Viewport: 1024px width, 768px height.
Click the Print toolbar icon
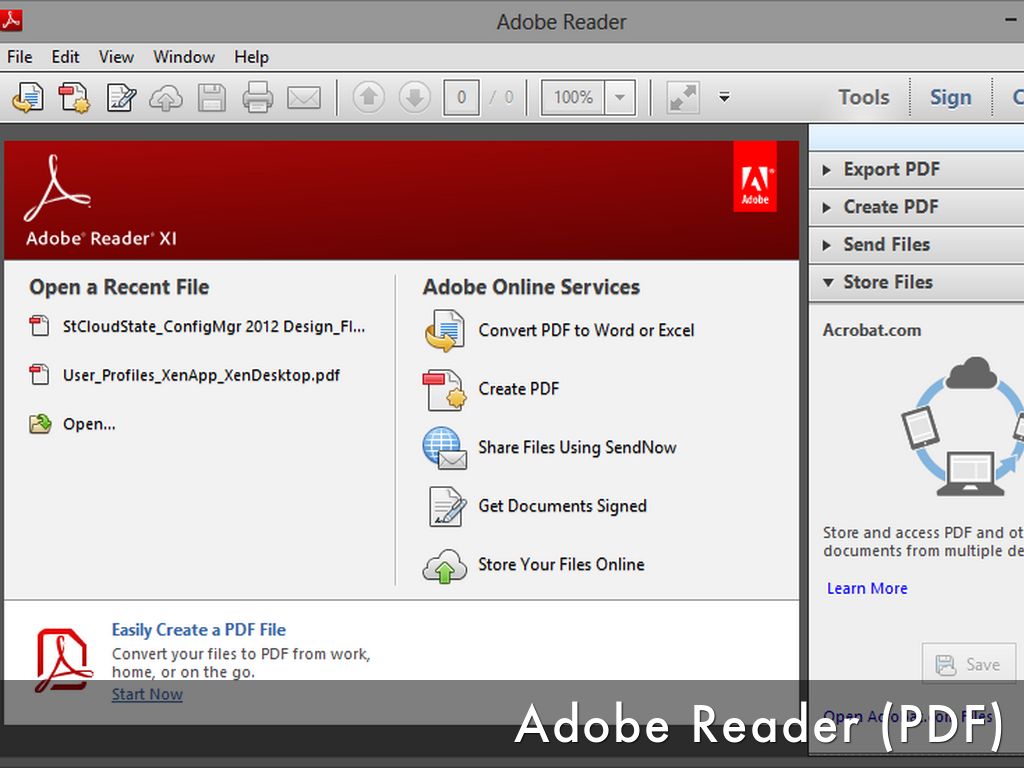click(257, 98)
